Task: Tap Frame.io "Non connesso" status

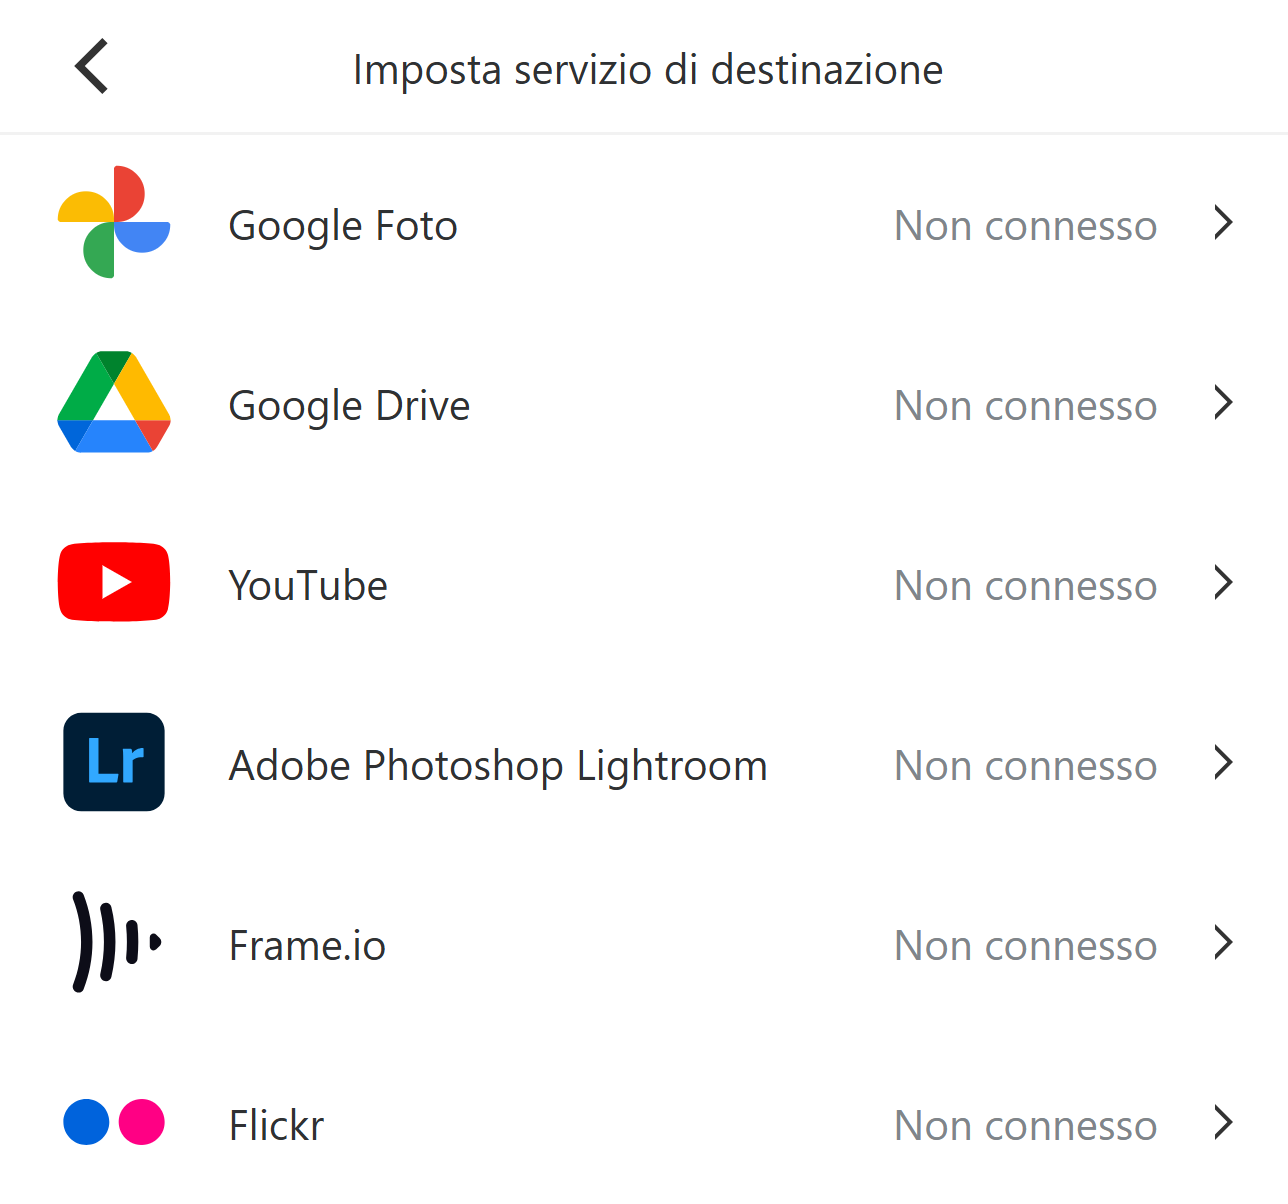Action: tap(1025, 946)
